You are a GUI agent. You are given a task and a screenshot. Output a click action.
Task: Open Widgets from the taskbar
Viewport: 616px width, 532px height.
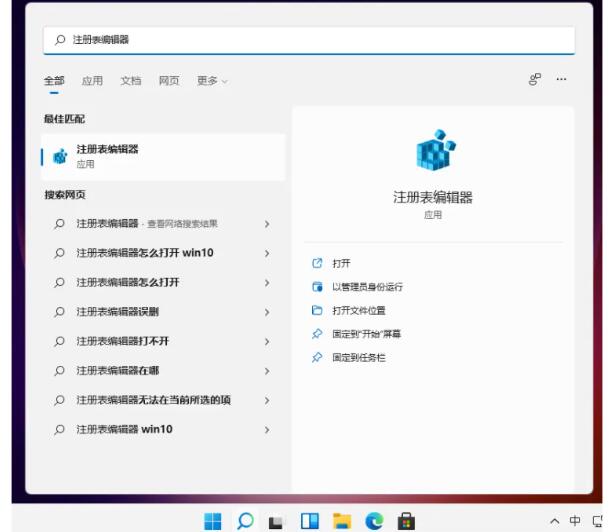[310, 521]
